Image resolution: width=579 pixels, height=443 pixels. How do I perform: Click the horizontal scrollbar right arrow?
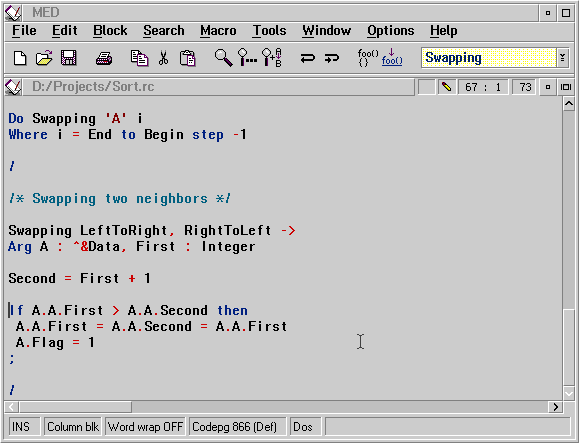[555, 407]
